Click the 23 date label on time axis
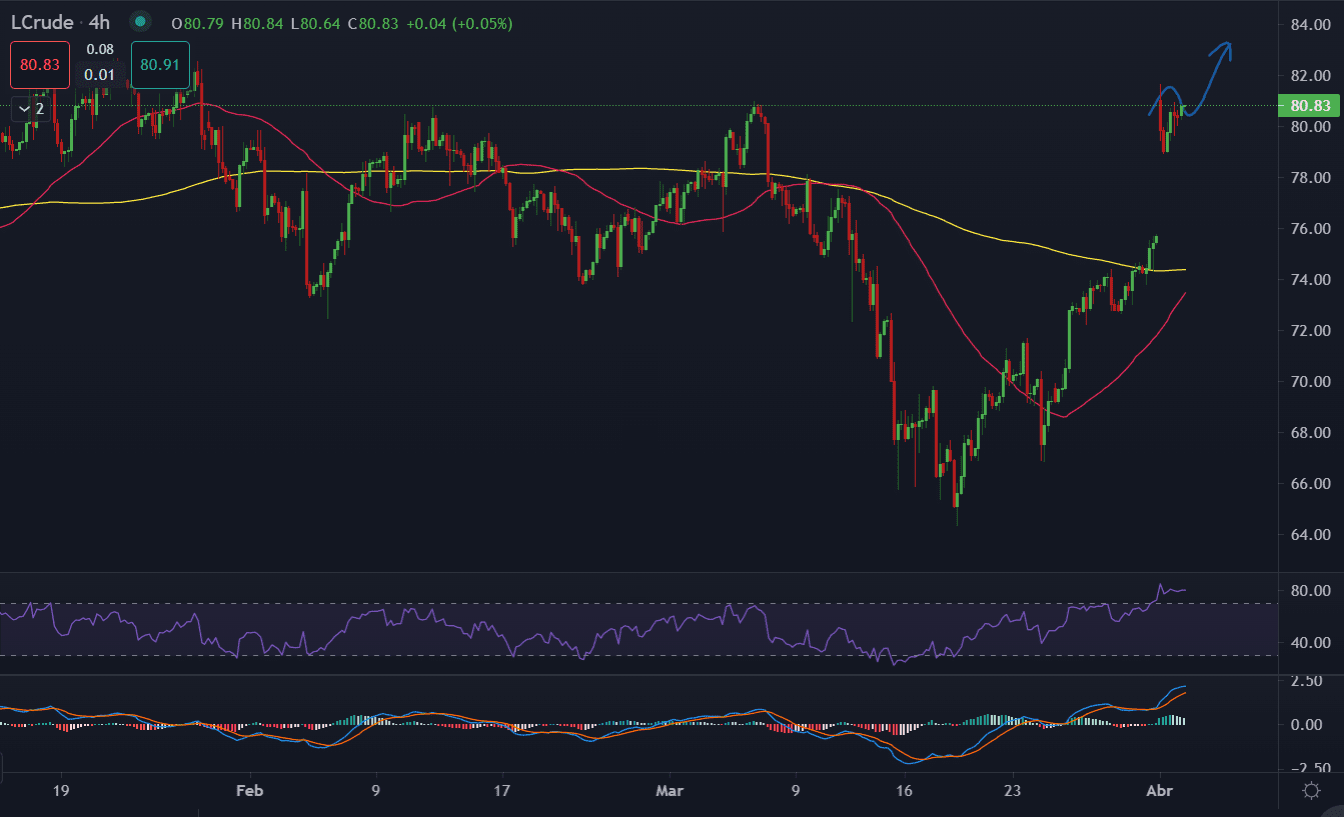1344x817 pixels. pyautogui.click(x=1013, y=791)
